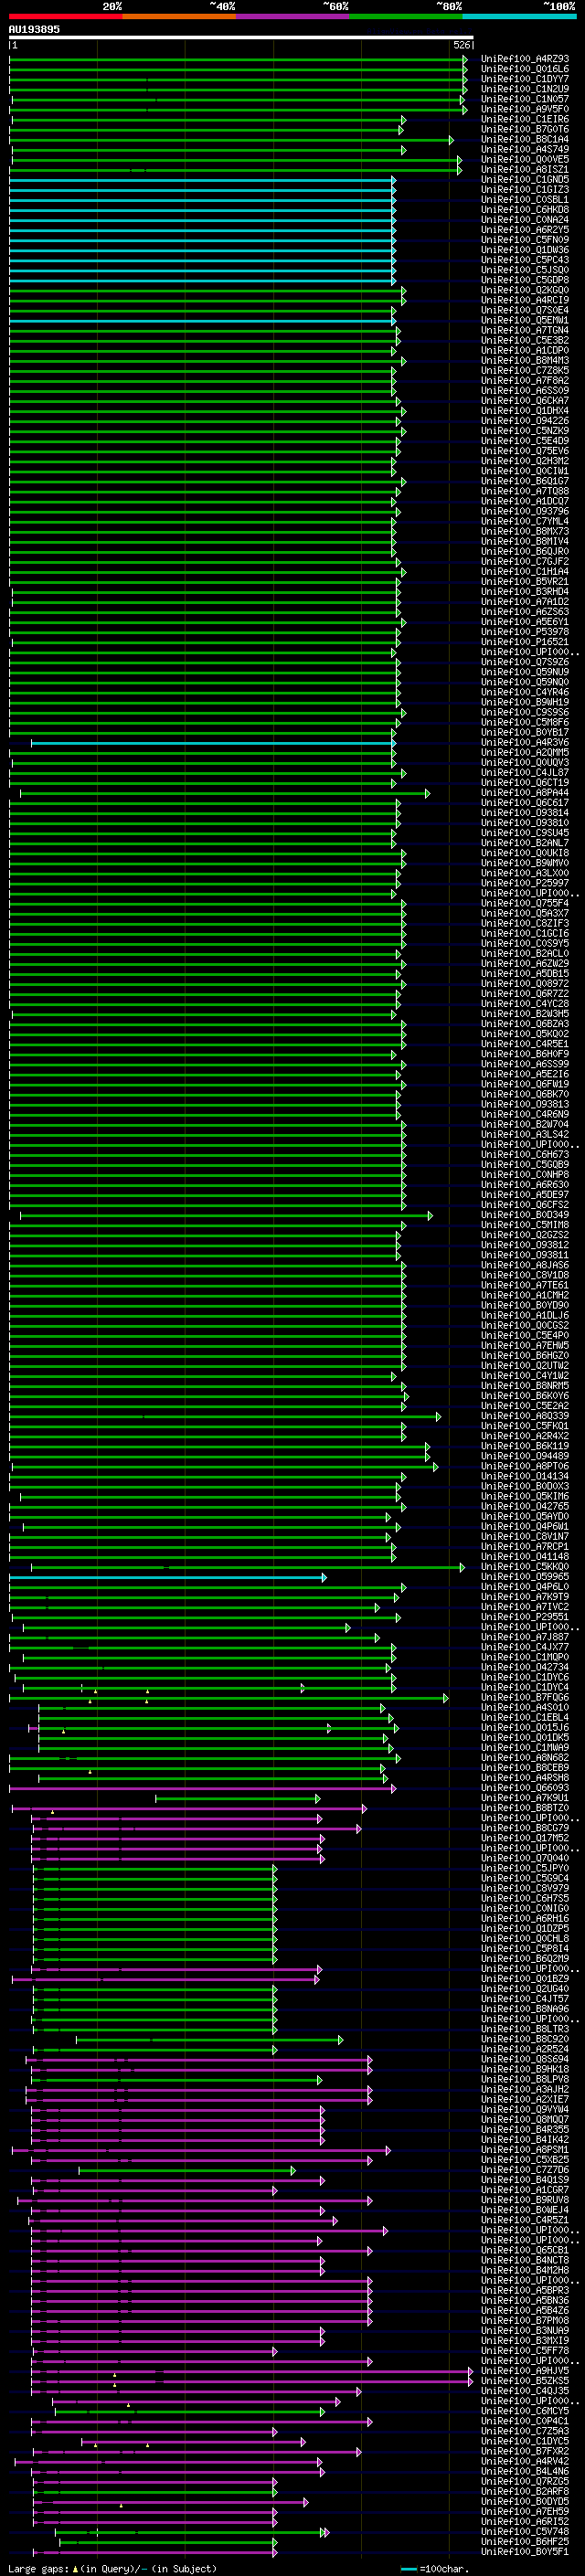Image resolution: width=585 pixels, height=2576 pixels.
Task: Click the UniRef100_Q4P6L0 label
Action: [525, 1587]
